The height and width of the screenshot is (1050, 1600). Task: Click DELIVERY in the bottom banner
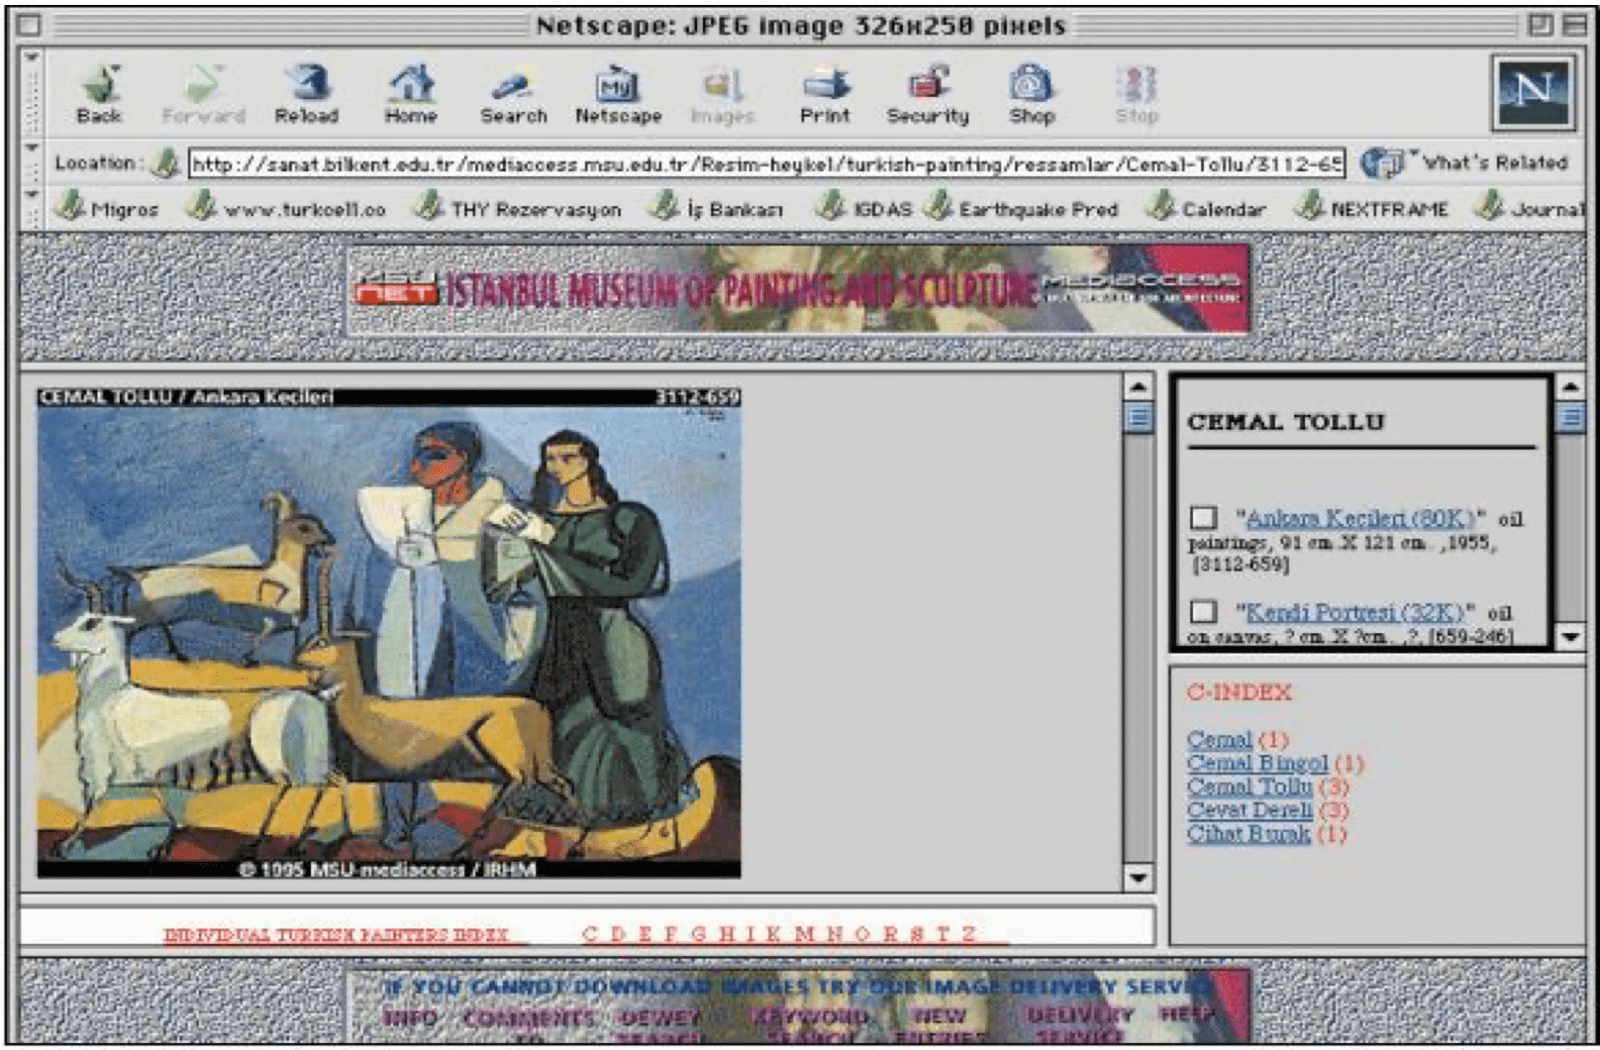click(x=1081, y=1015)
